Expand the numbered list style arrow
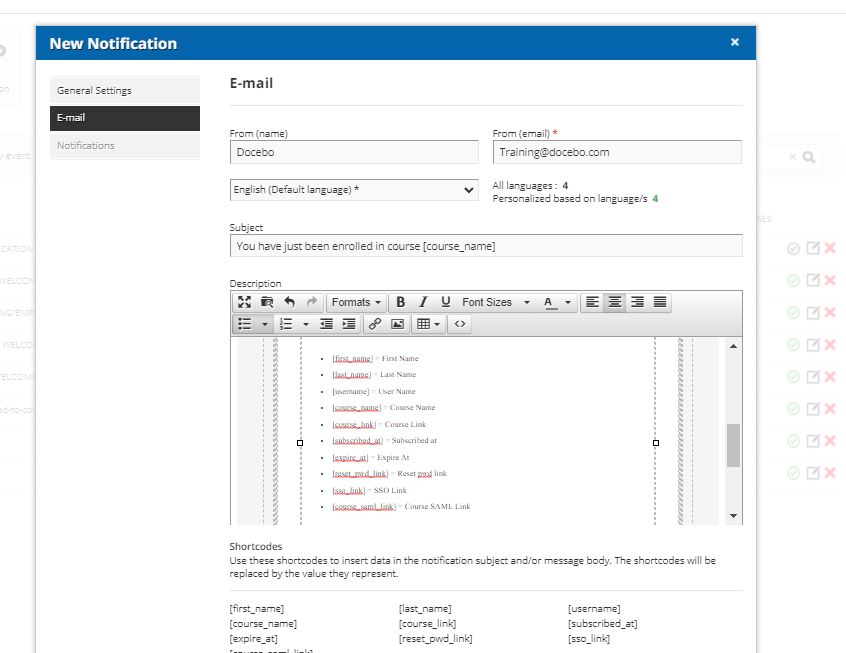 [x=305, y=324]
